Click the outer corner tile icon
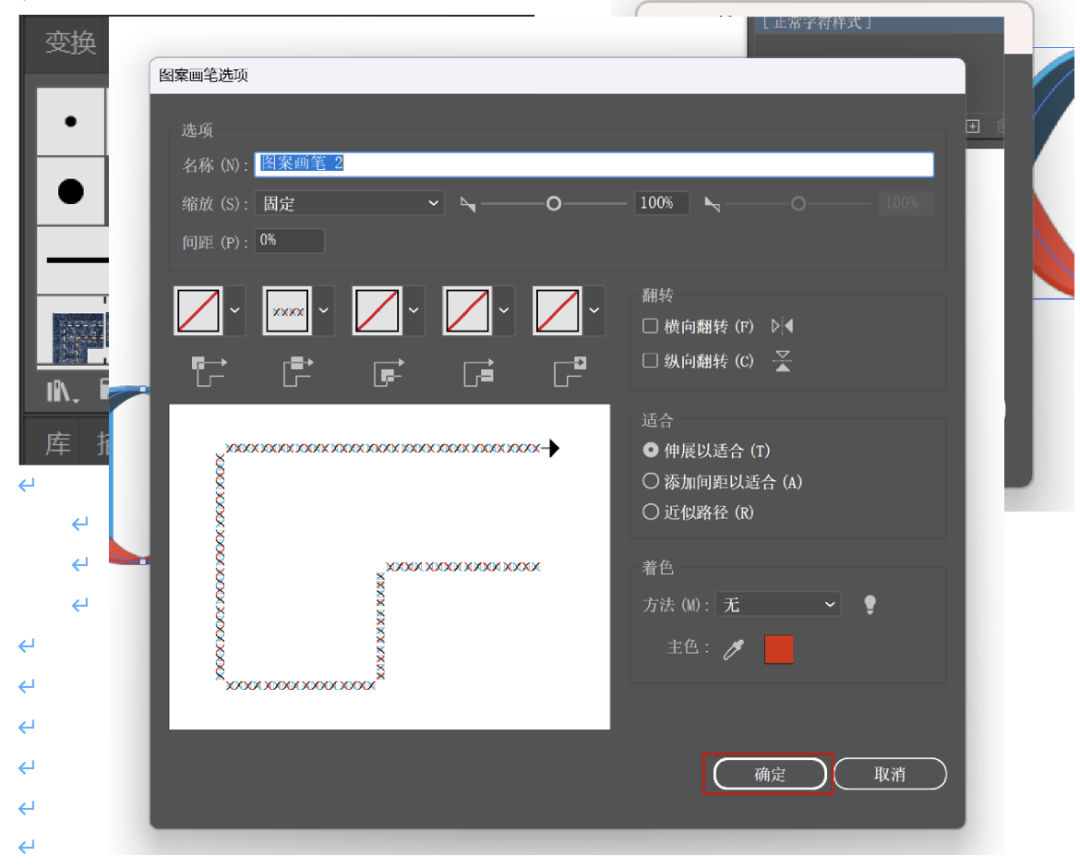The image size is (1080, 868). coord(209,371)
